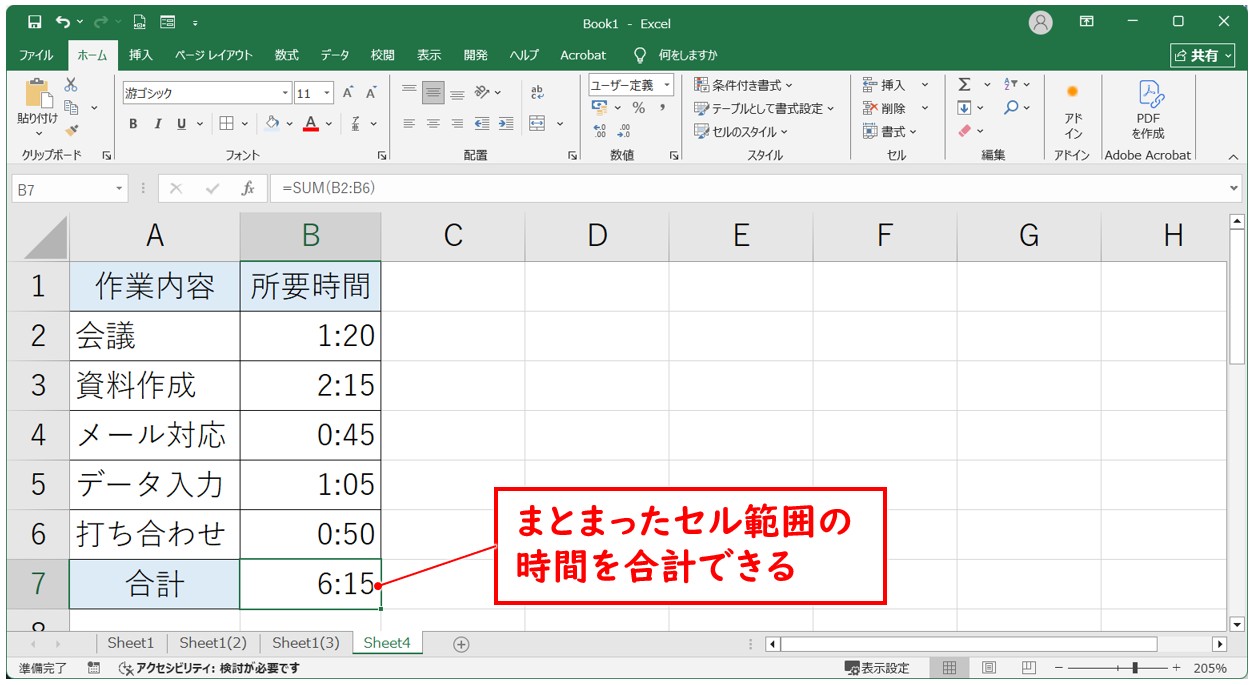Apply borders to the cell

coord(227,124)
